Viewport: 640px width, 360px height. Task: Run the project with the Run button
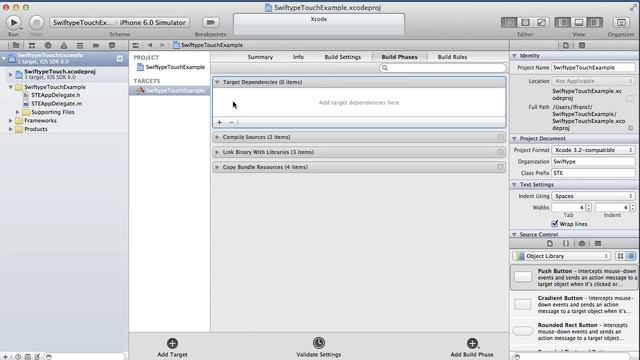[x=13, y=22]
